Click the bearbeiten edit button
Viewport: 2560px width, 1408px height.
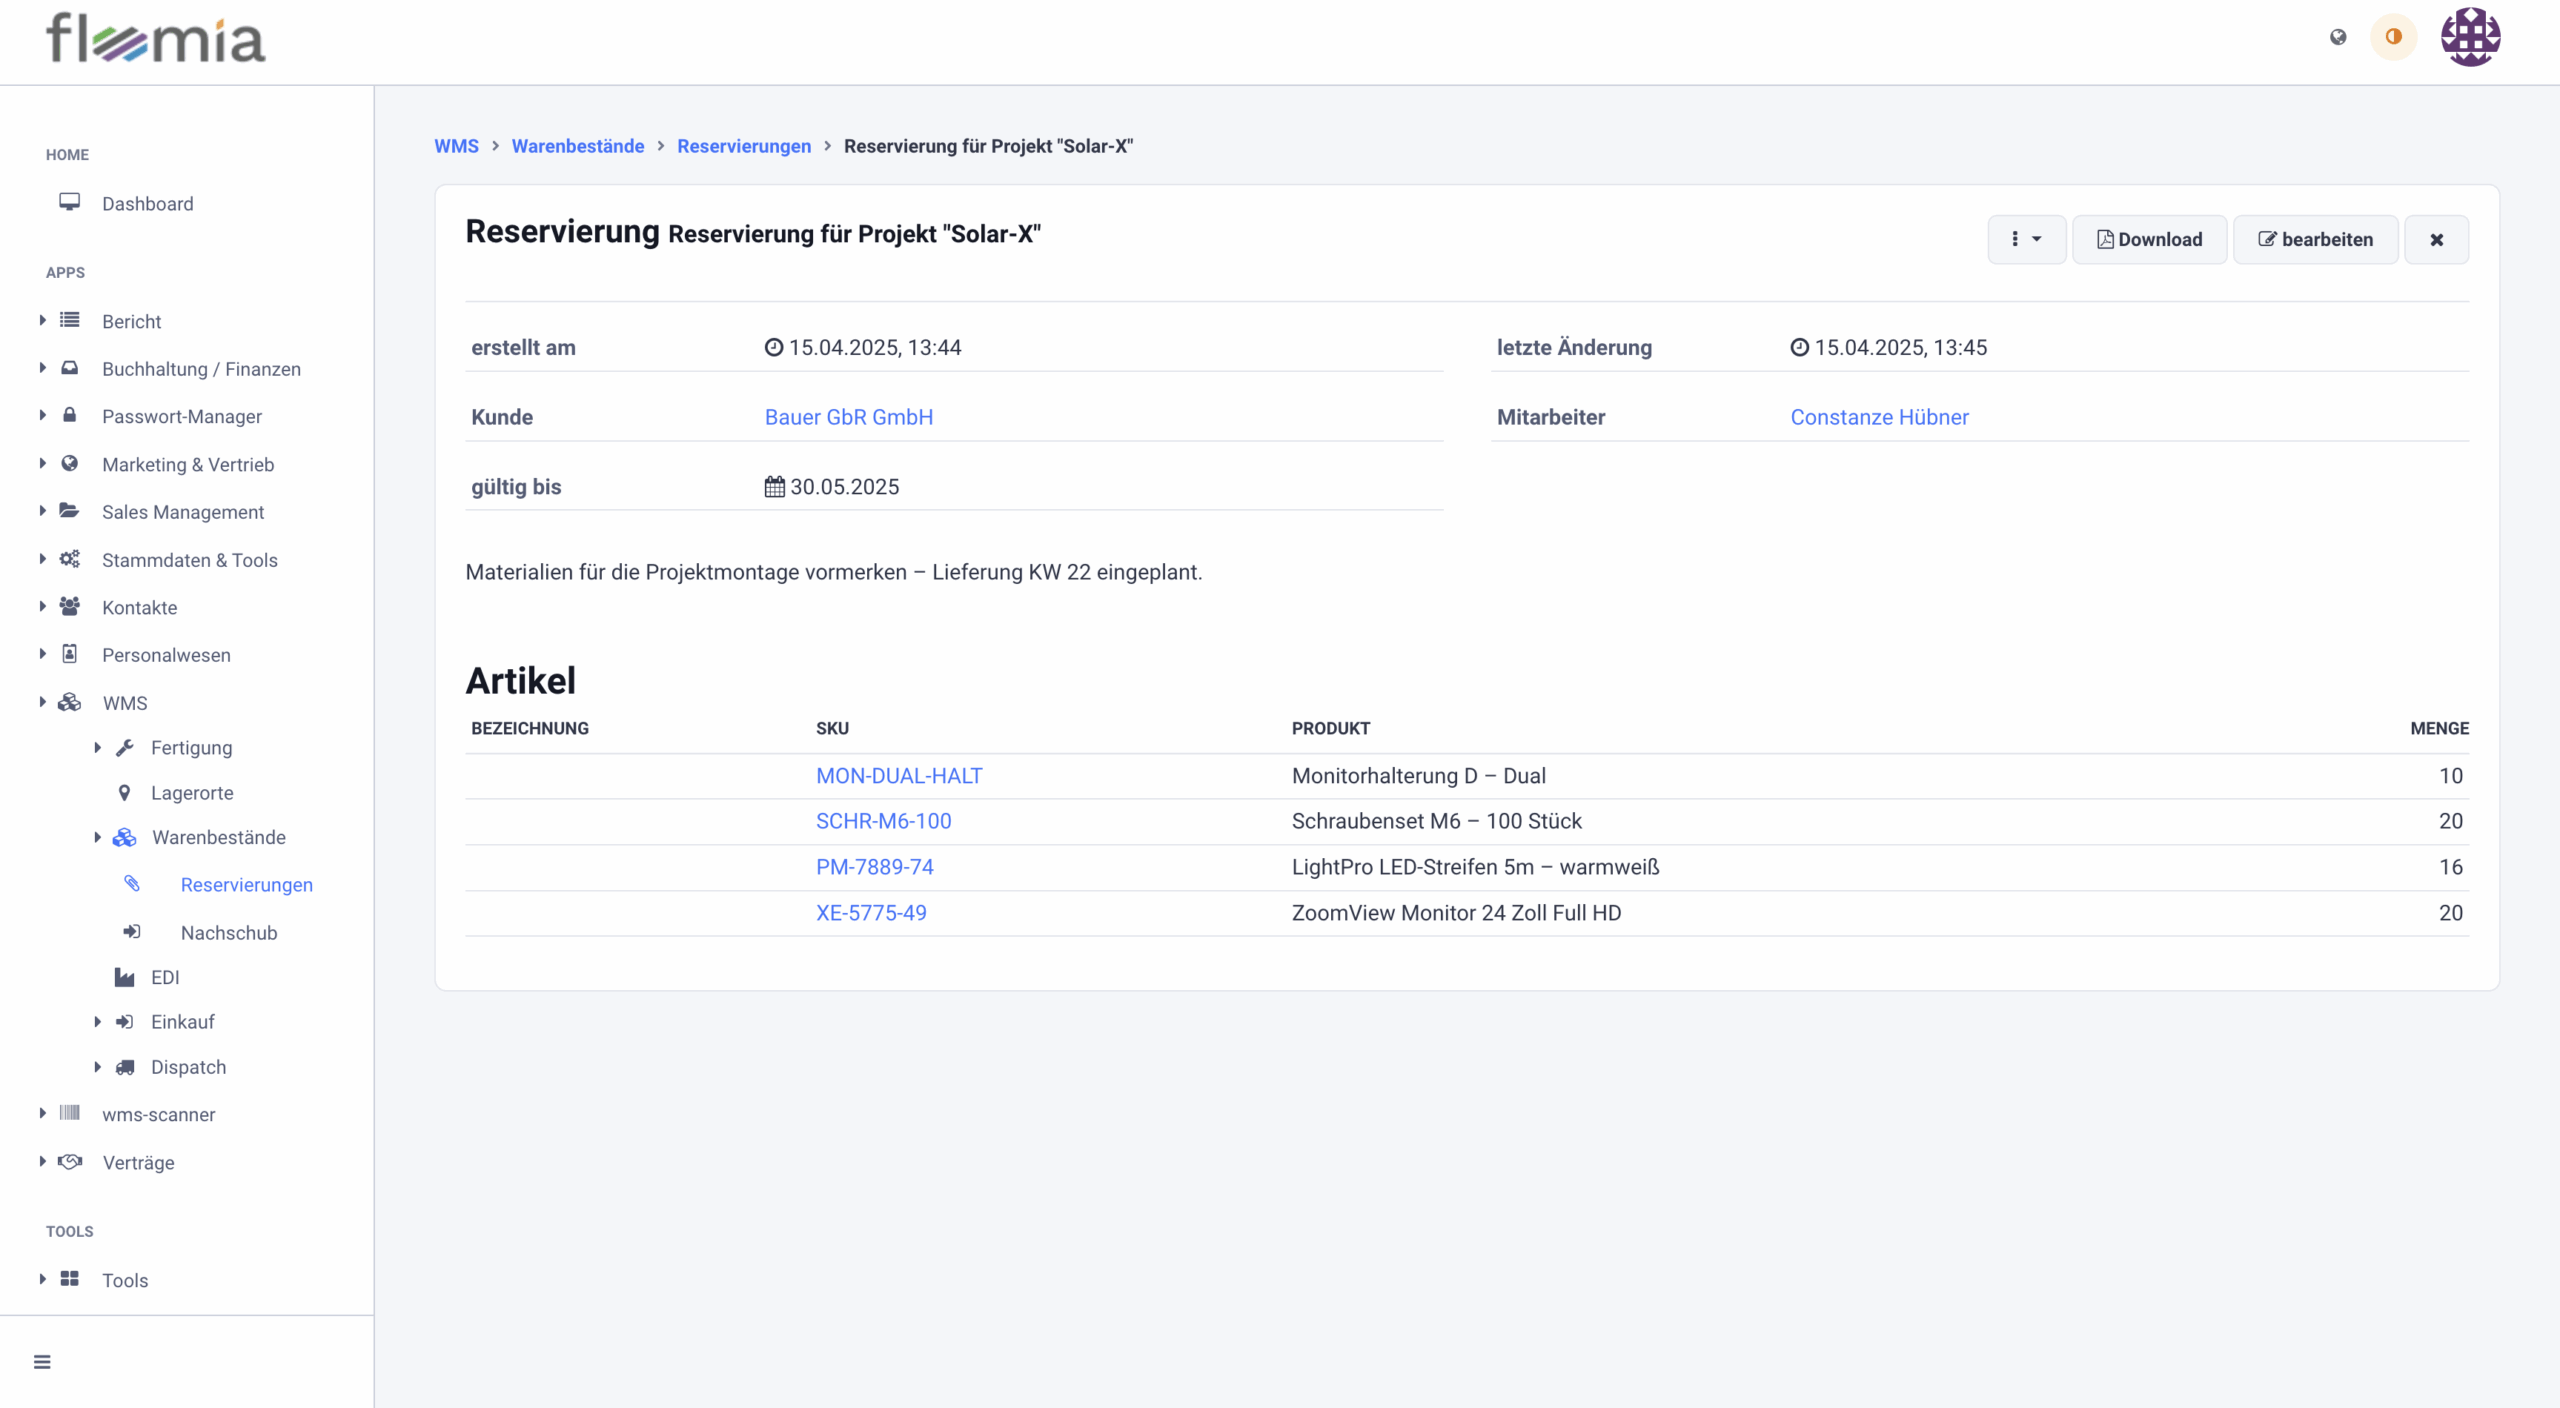tap(2315, 239)
